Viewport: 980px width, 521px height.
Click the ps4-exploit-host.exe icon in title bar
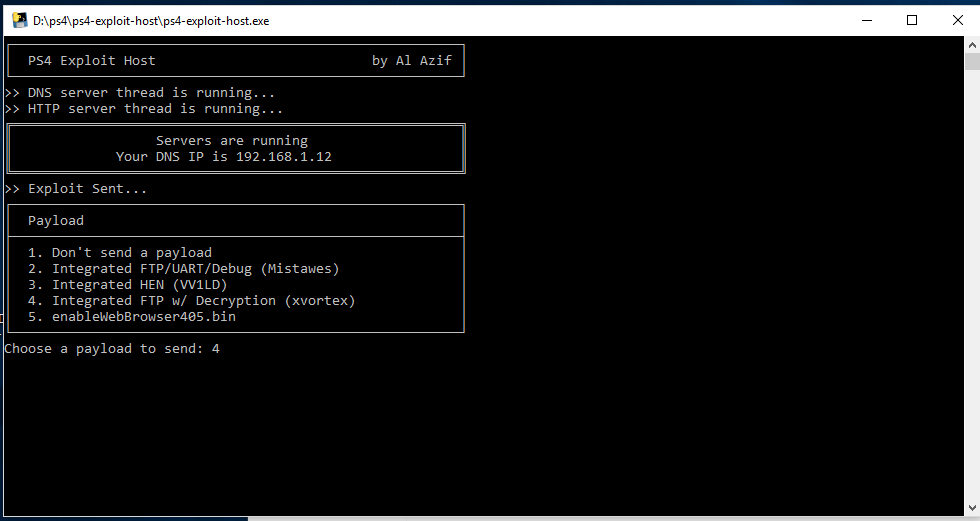point(19,20)
